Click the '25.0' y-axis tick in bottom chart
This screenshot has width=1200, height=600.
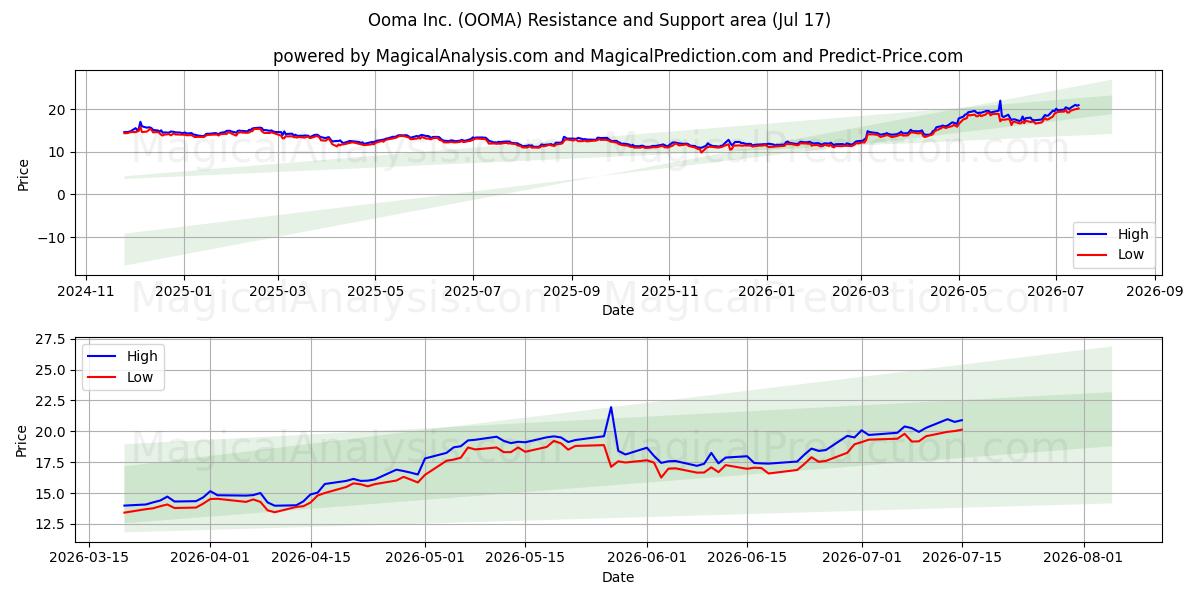(x=53, y=370)
